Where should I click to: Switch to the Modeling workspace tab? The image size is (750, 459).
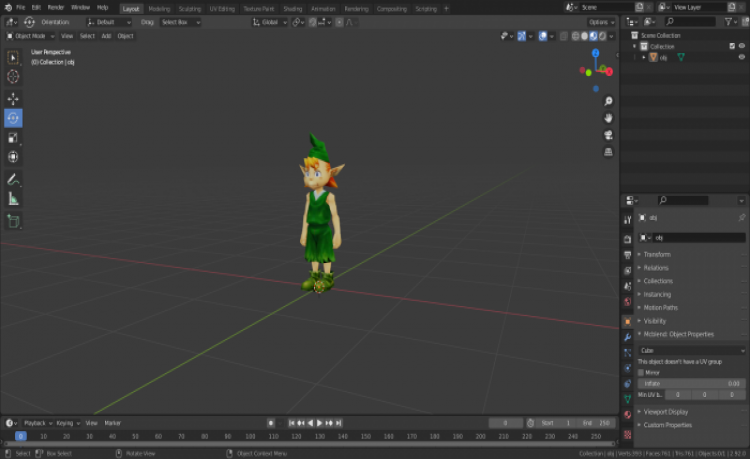tap(159, 9)
